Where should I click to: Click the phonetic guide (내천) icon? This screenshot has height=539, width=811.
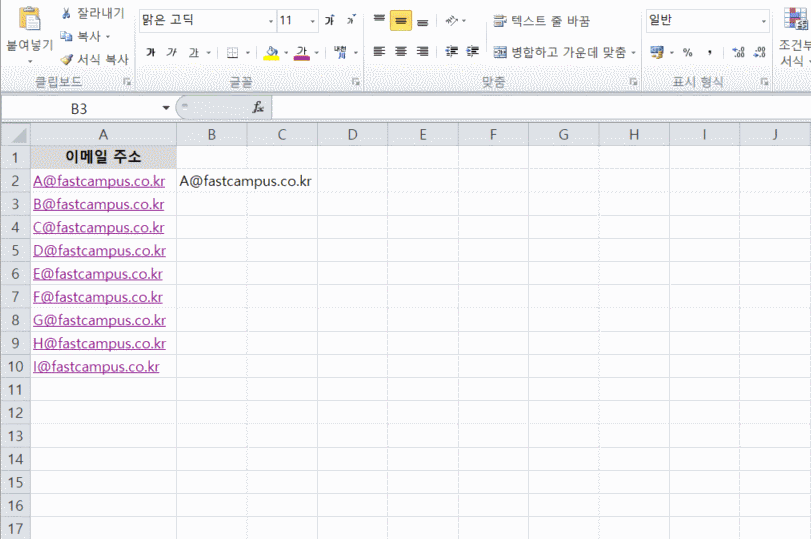click(340, 52)
